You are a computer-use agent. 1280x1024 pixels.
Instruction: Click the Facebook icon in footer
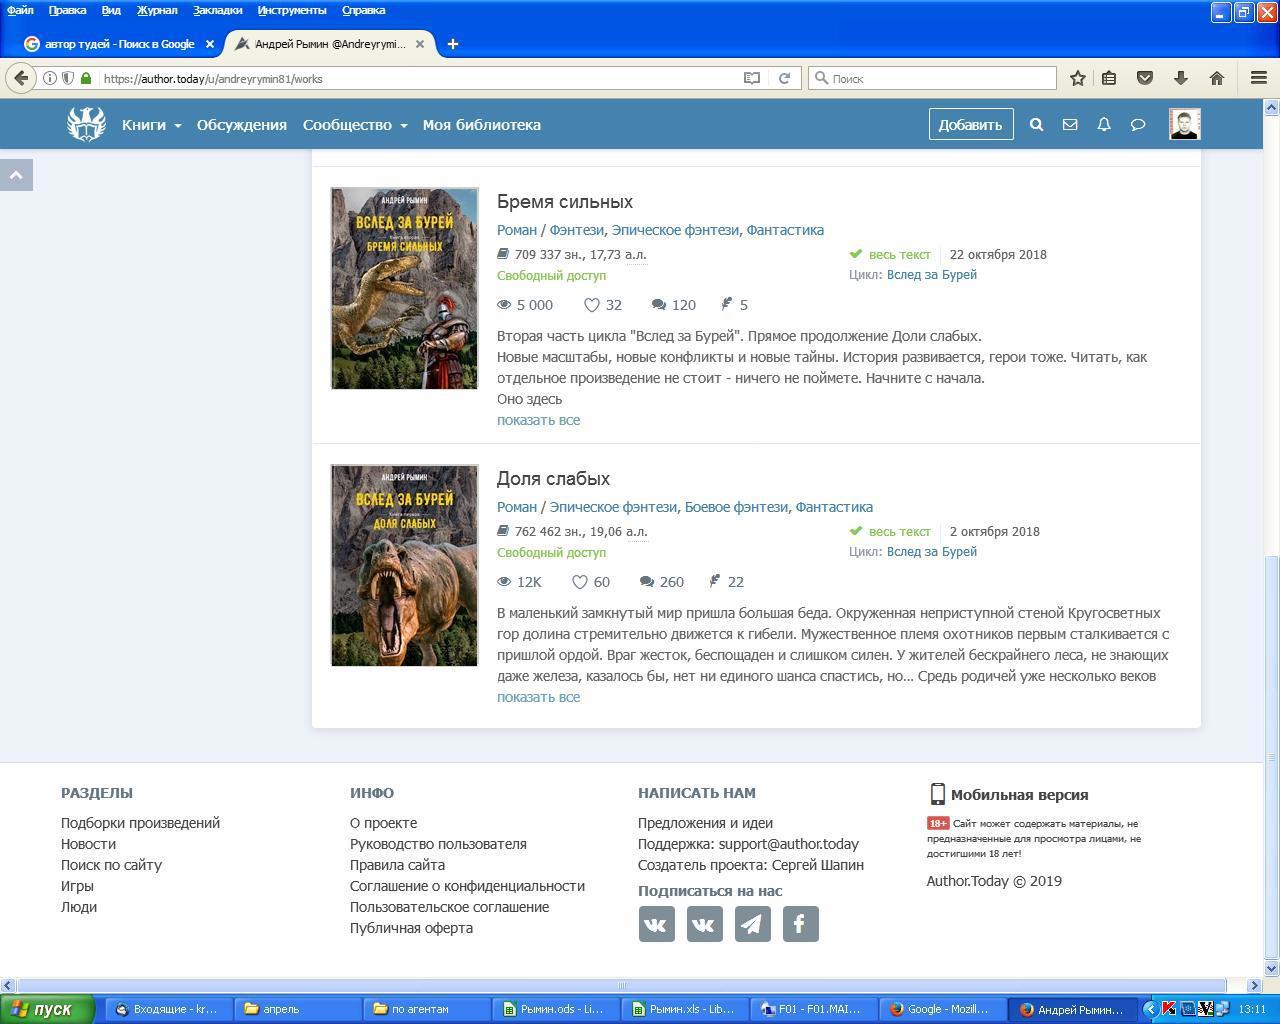[800, 924]
